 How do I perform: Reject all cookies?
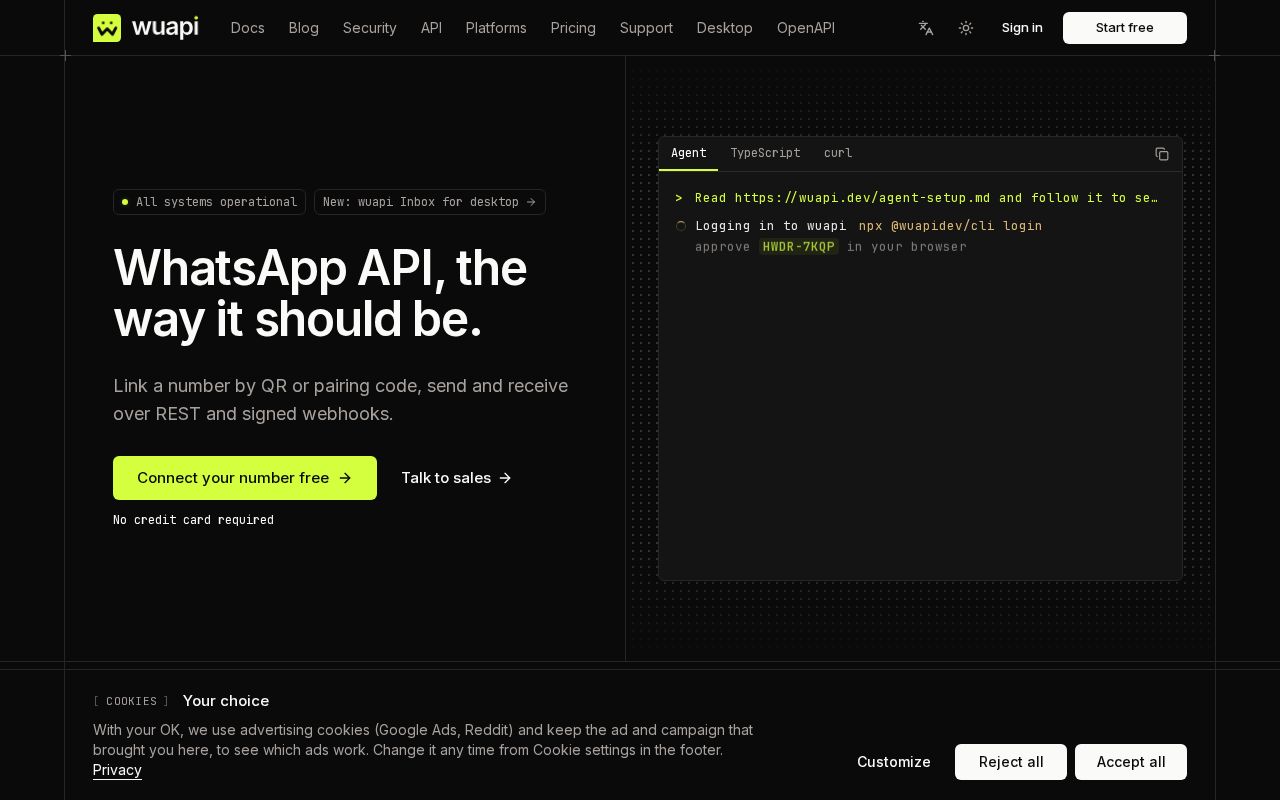pyautogui.click(x=1011, y=762)
